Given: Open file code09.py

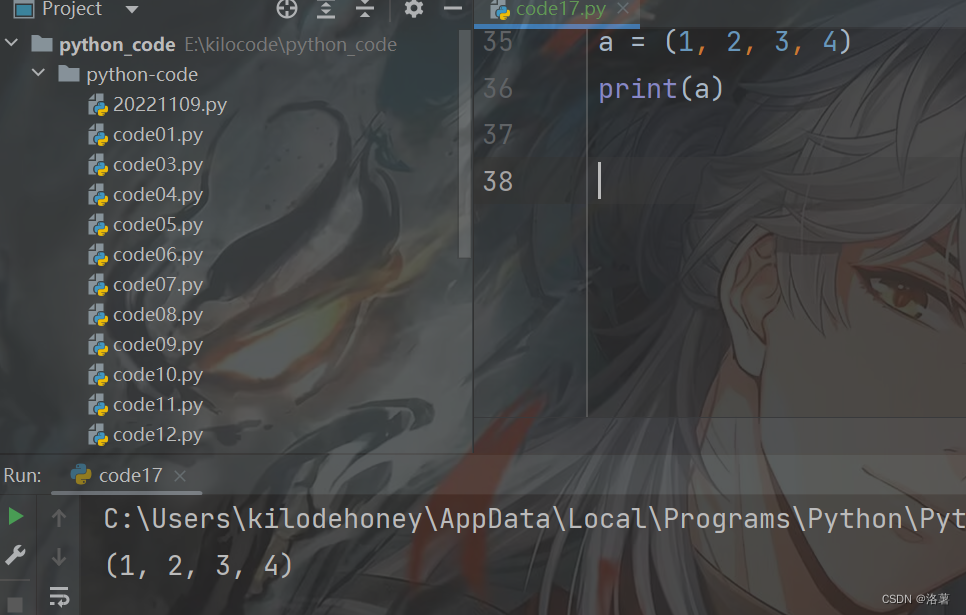Looking at the screenshot, I should pyautogui.click(x=158, y=345).
